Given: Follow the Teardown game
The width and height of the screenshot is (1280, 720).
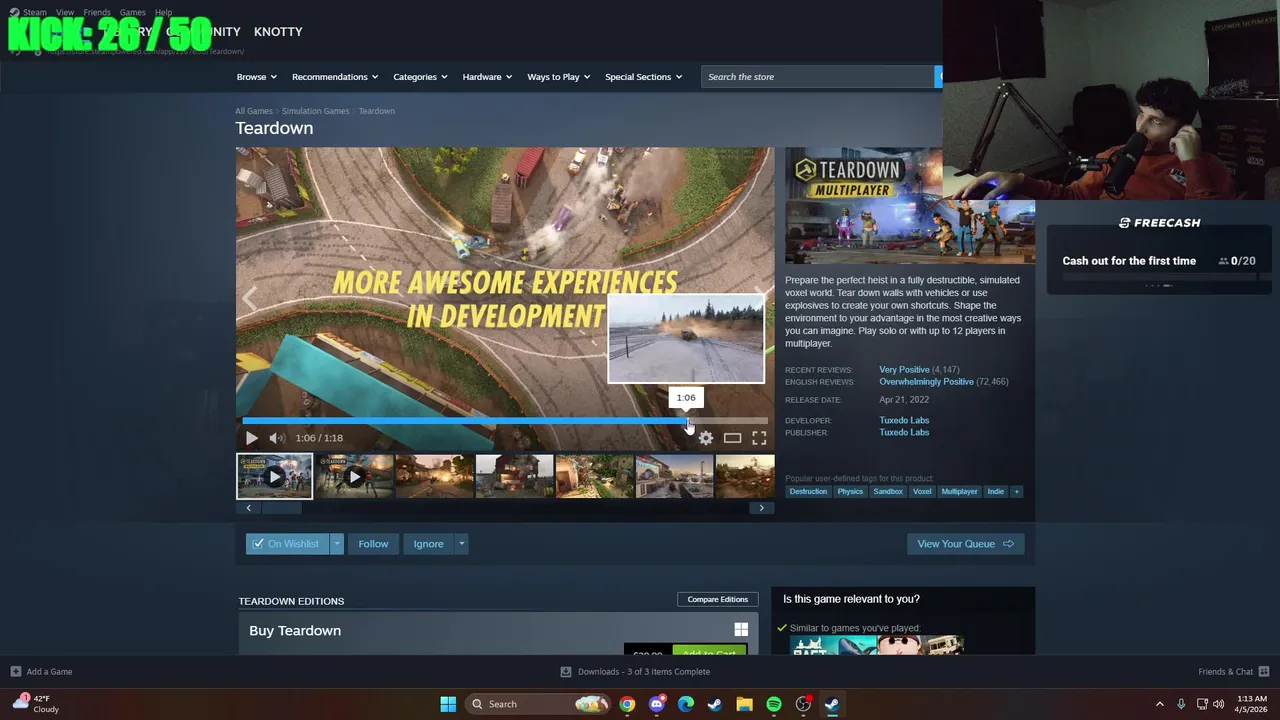Looking at the screenshot, I should (x=373, y=544).
